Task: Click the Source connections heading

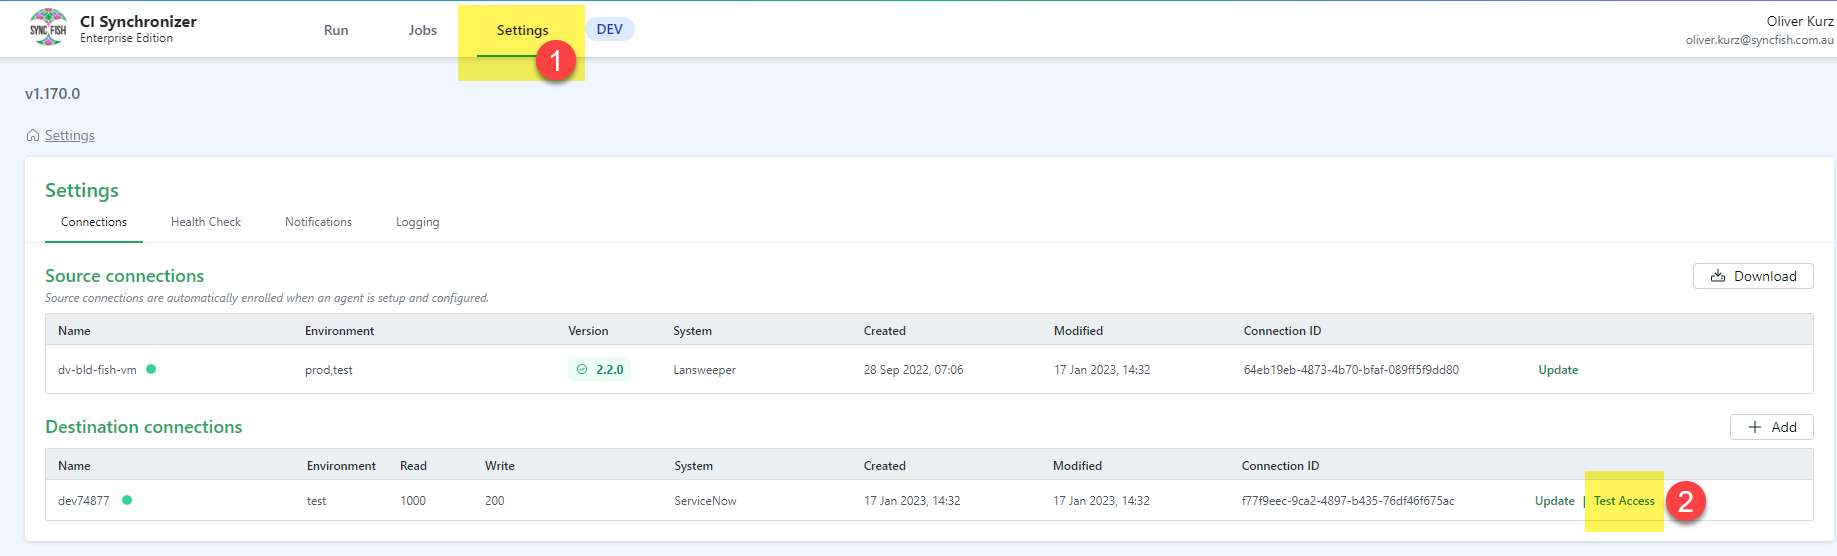Action: 125,276
